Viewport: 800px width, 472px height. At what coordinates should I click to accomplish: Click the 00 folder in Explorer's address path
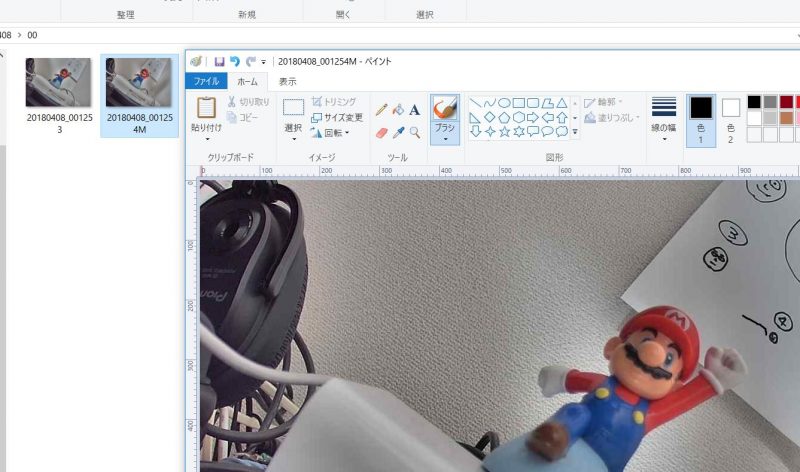[32, 35]
